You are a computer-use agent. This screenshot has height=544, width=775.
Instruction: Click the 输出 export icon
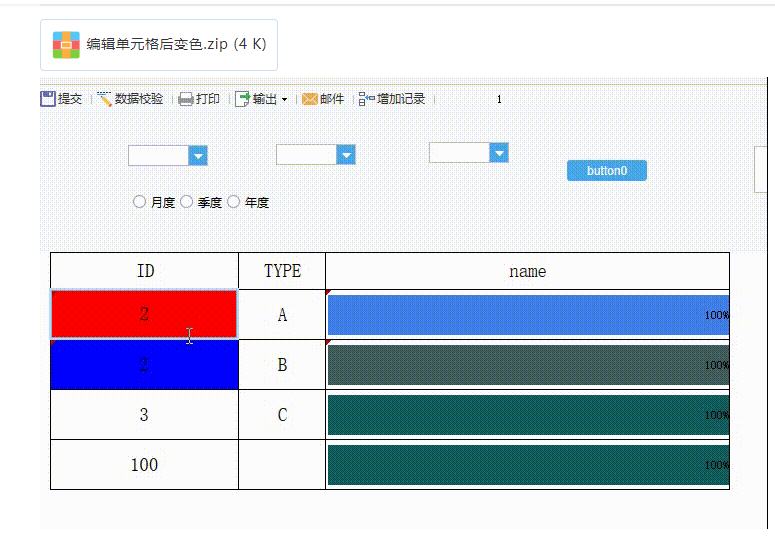243,99
